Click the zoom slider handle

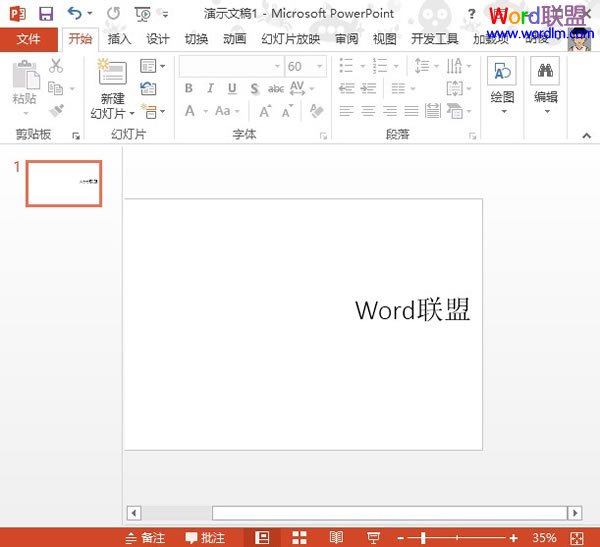423,538
